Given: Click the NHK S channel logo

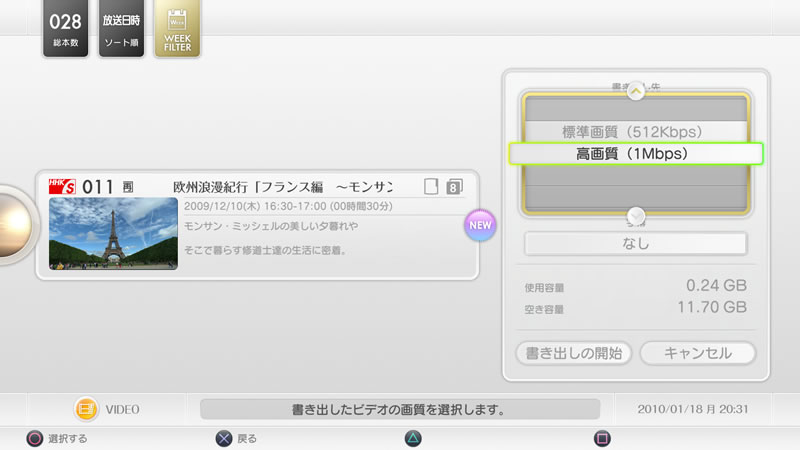Looking at the screenshot, I should pos(62,185).
